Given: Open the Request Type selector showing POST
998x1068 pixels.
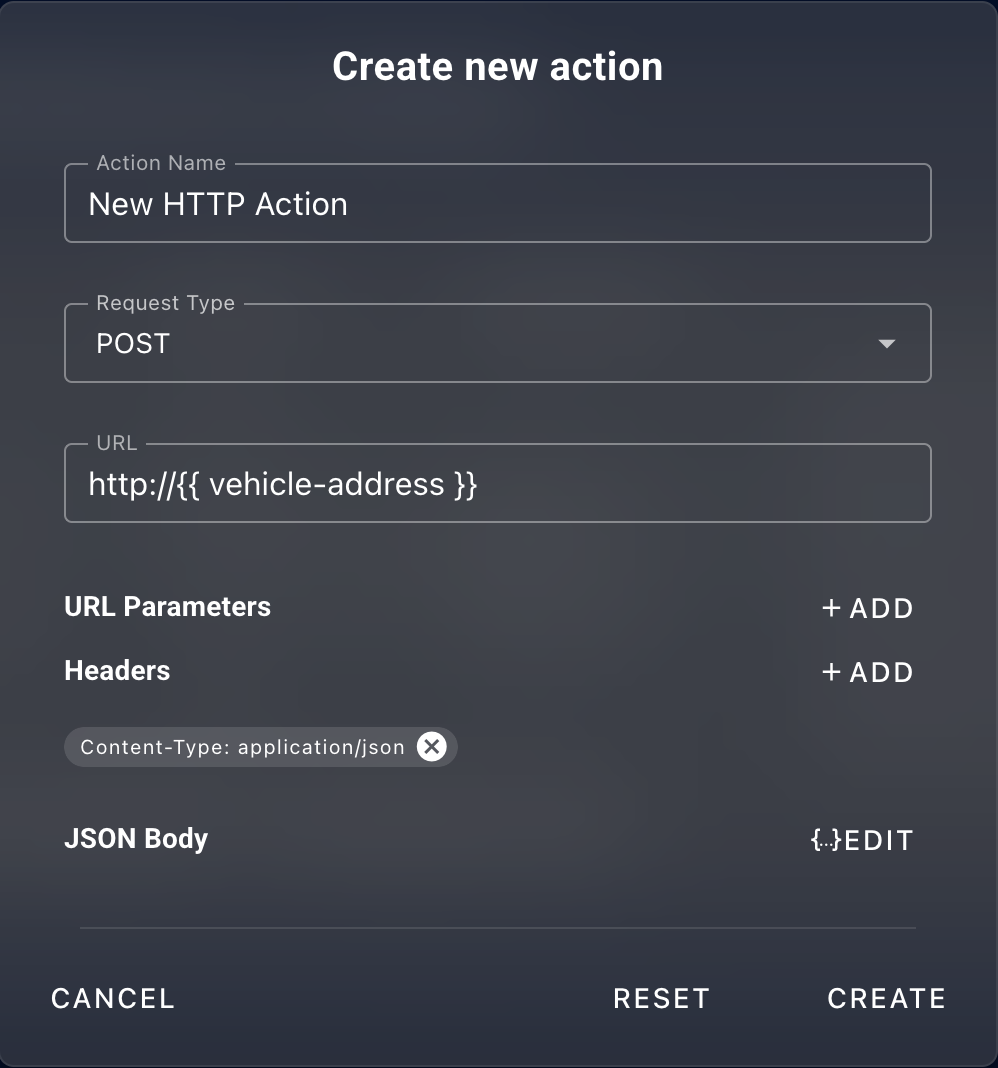Looking at the screenshot, I should [x=497, y=343].
